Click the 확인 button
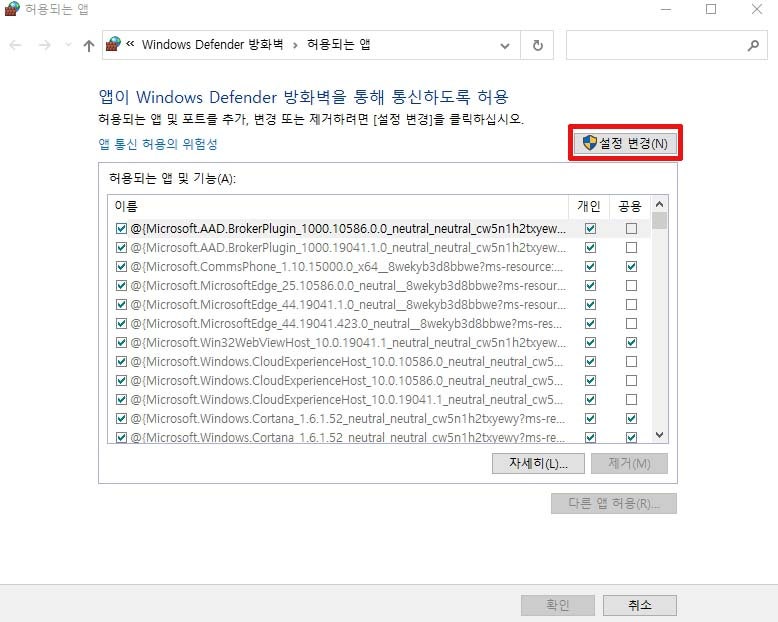This screenshot has width=778, height=622. click(558, 605)
